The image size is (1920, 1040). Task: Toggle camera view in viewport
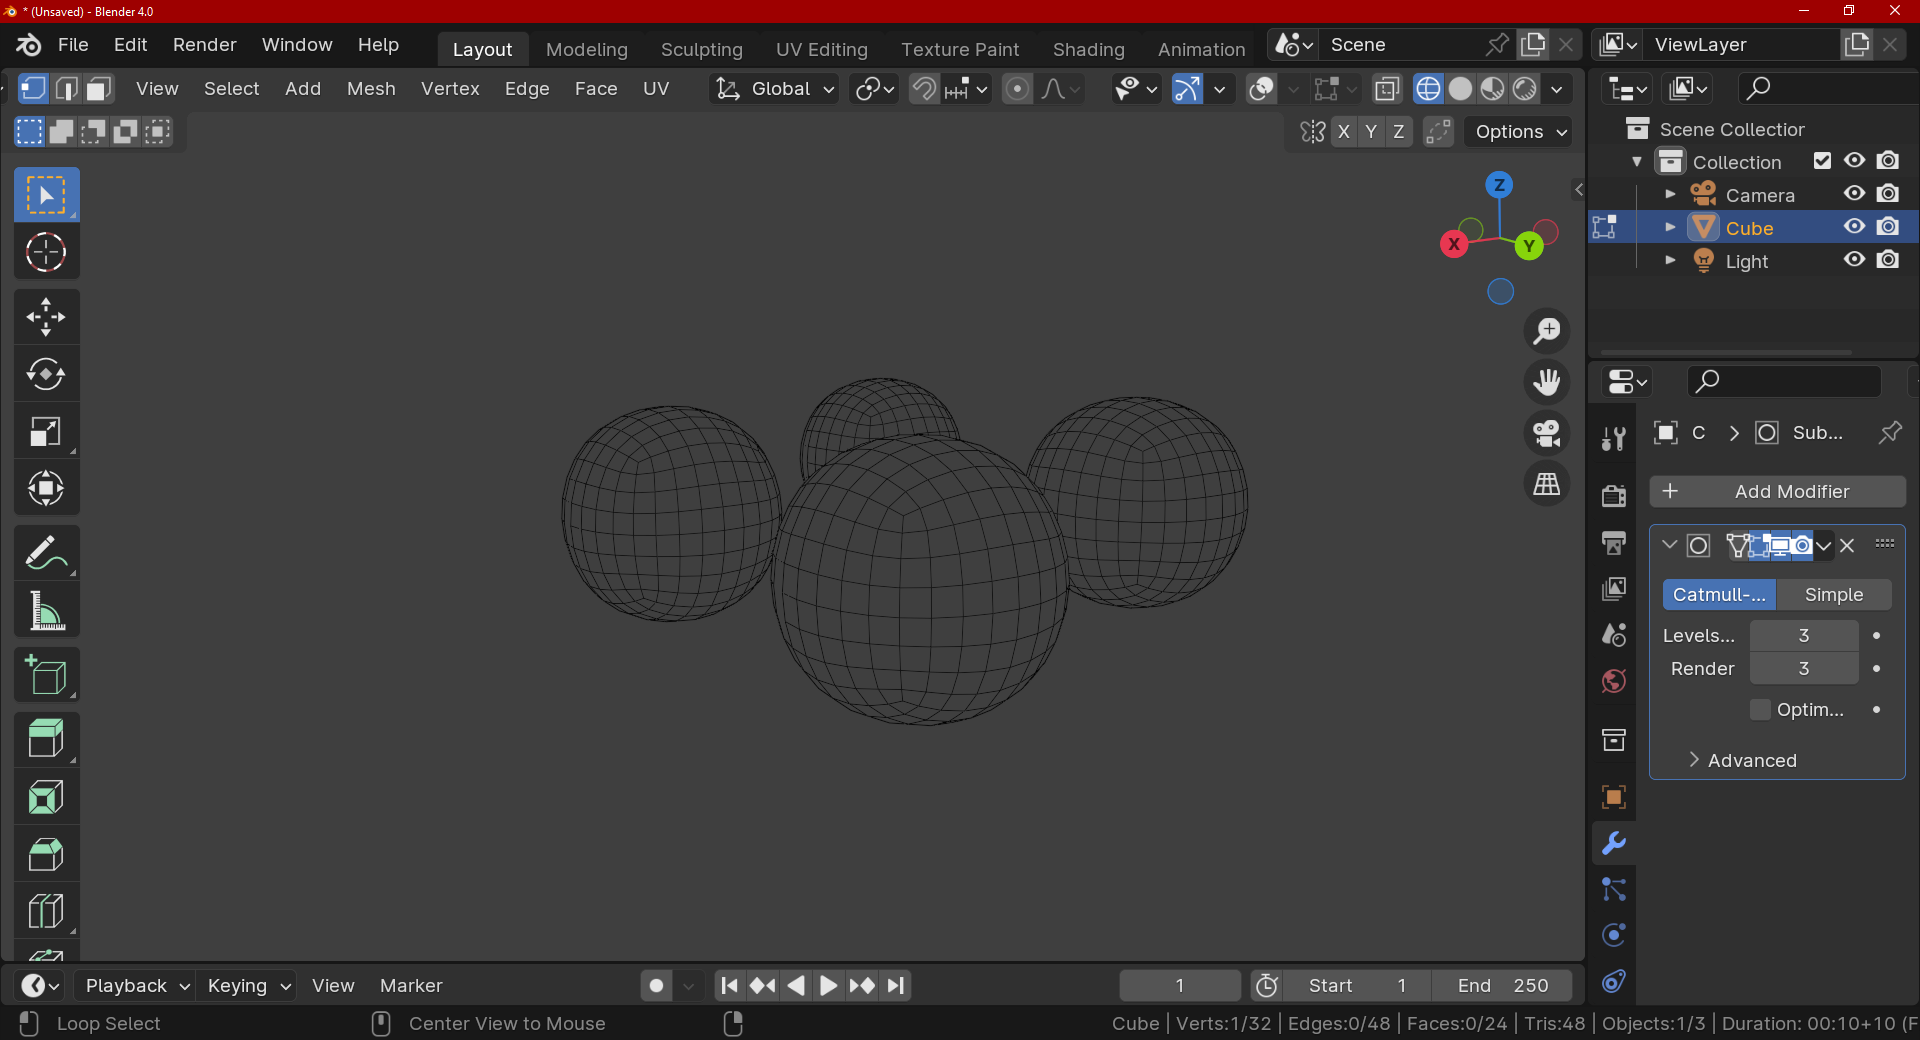1546,433
